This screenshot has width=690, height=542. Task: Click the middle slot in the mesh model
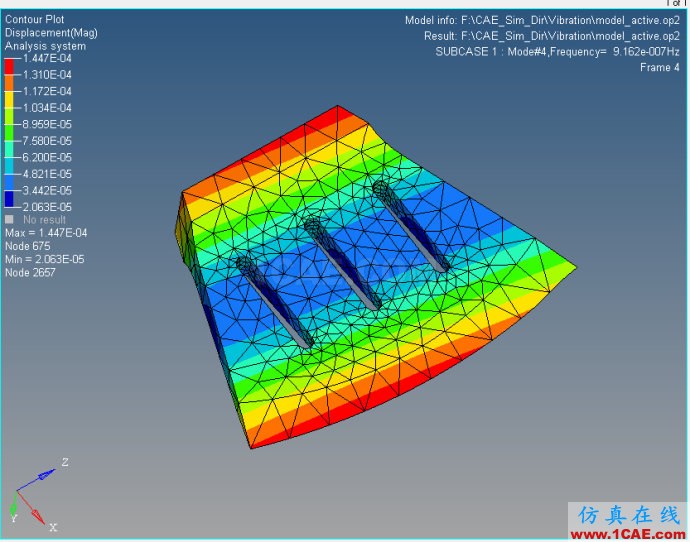[x=343, y=264]
